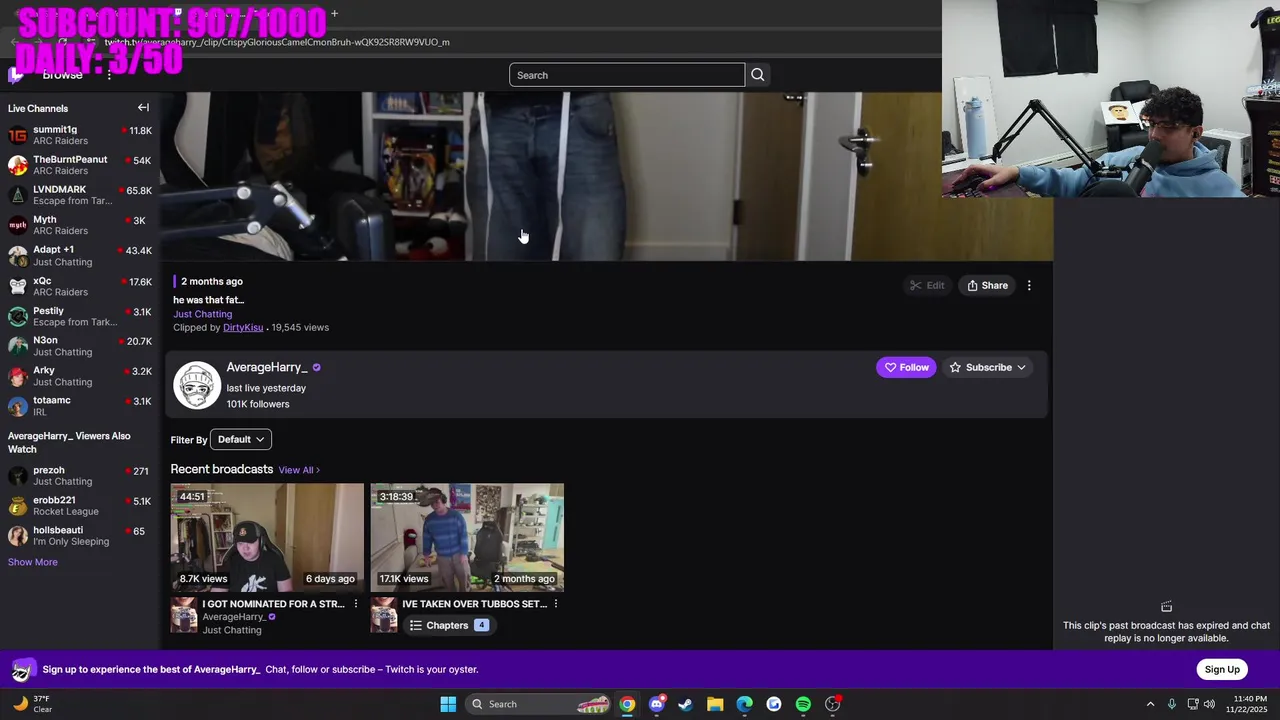Collapse the Live Channels sidebar arrow
Viewport: 1280px width, 720px height.
[x=143, y=108]
